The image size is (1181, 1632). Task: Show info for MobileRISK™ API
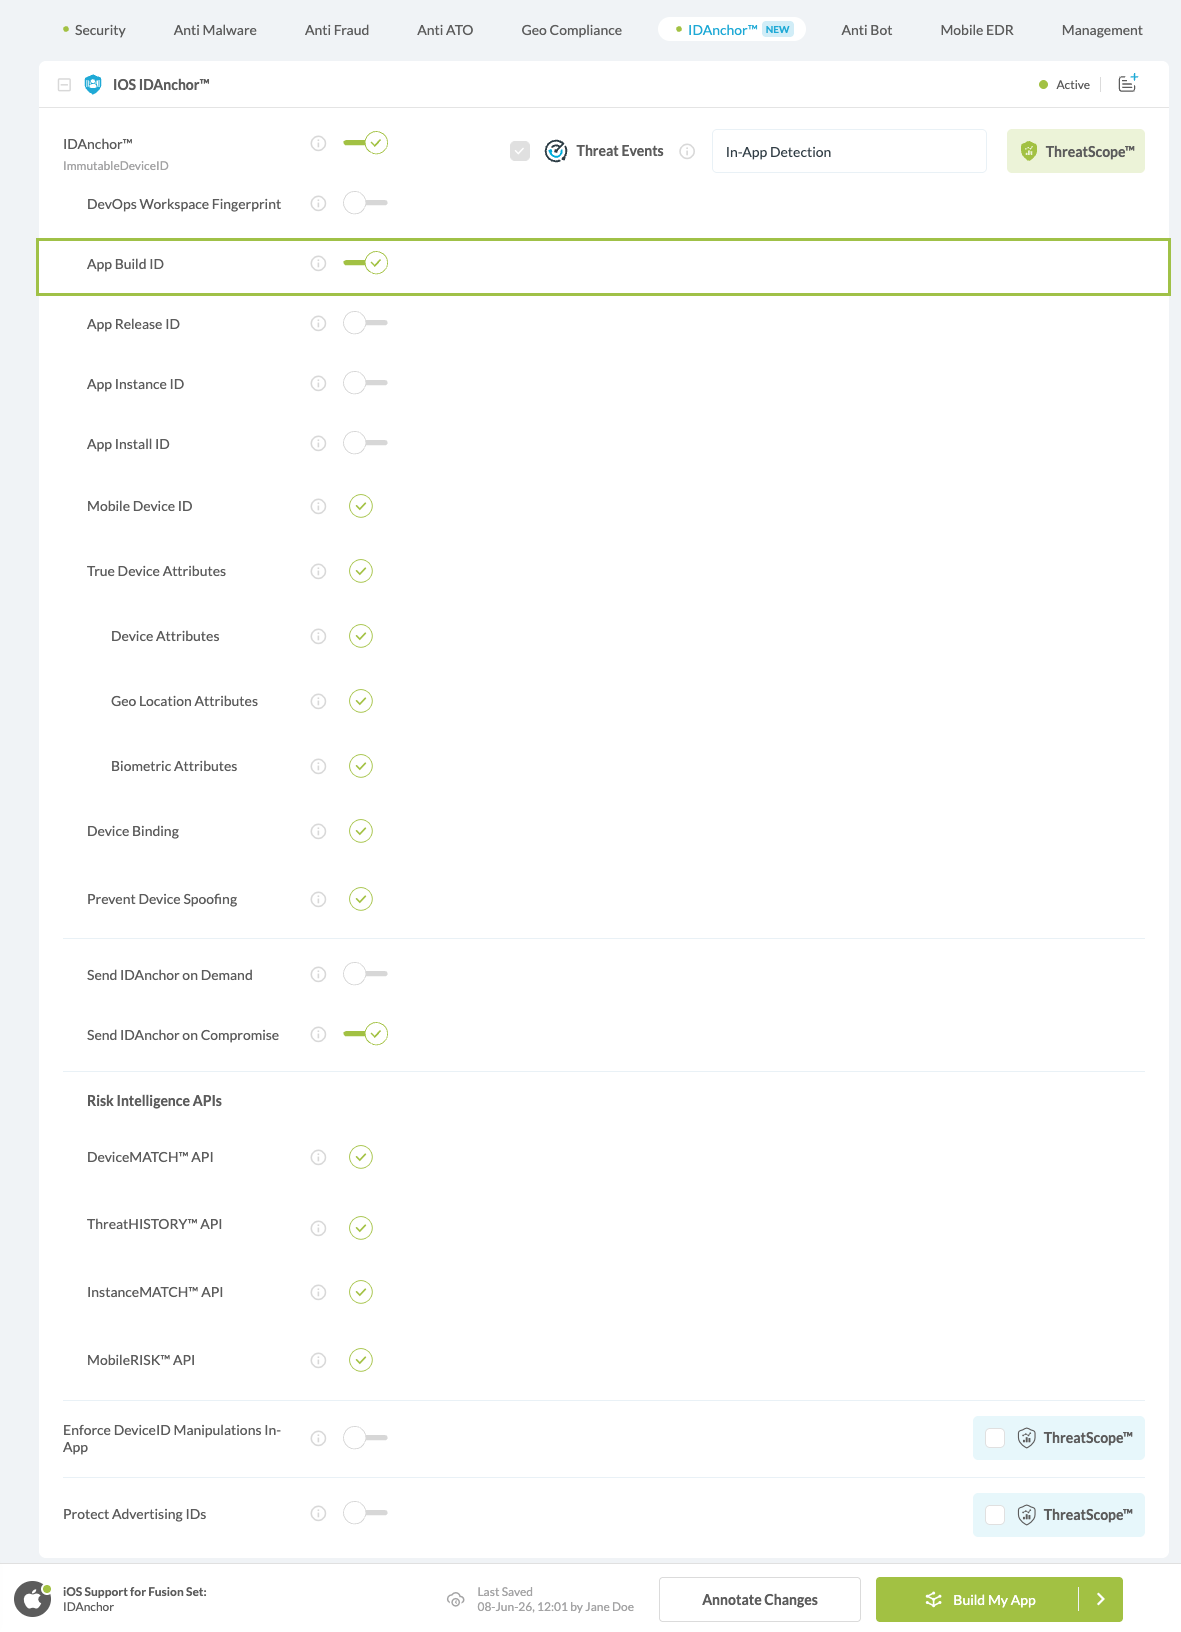coord(318,1360)
